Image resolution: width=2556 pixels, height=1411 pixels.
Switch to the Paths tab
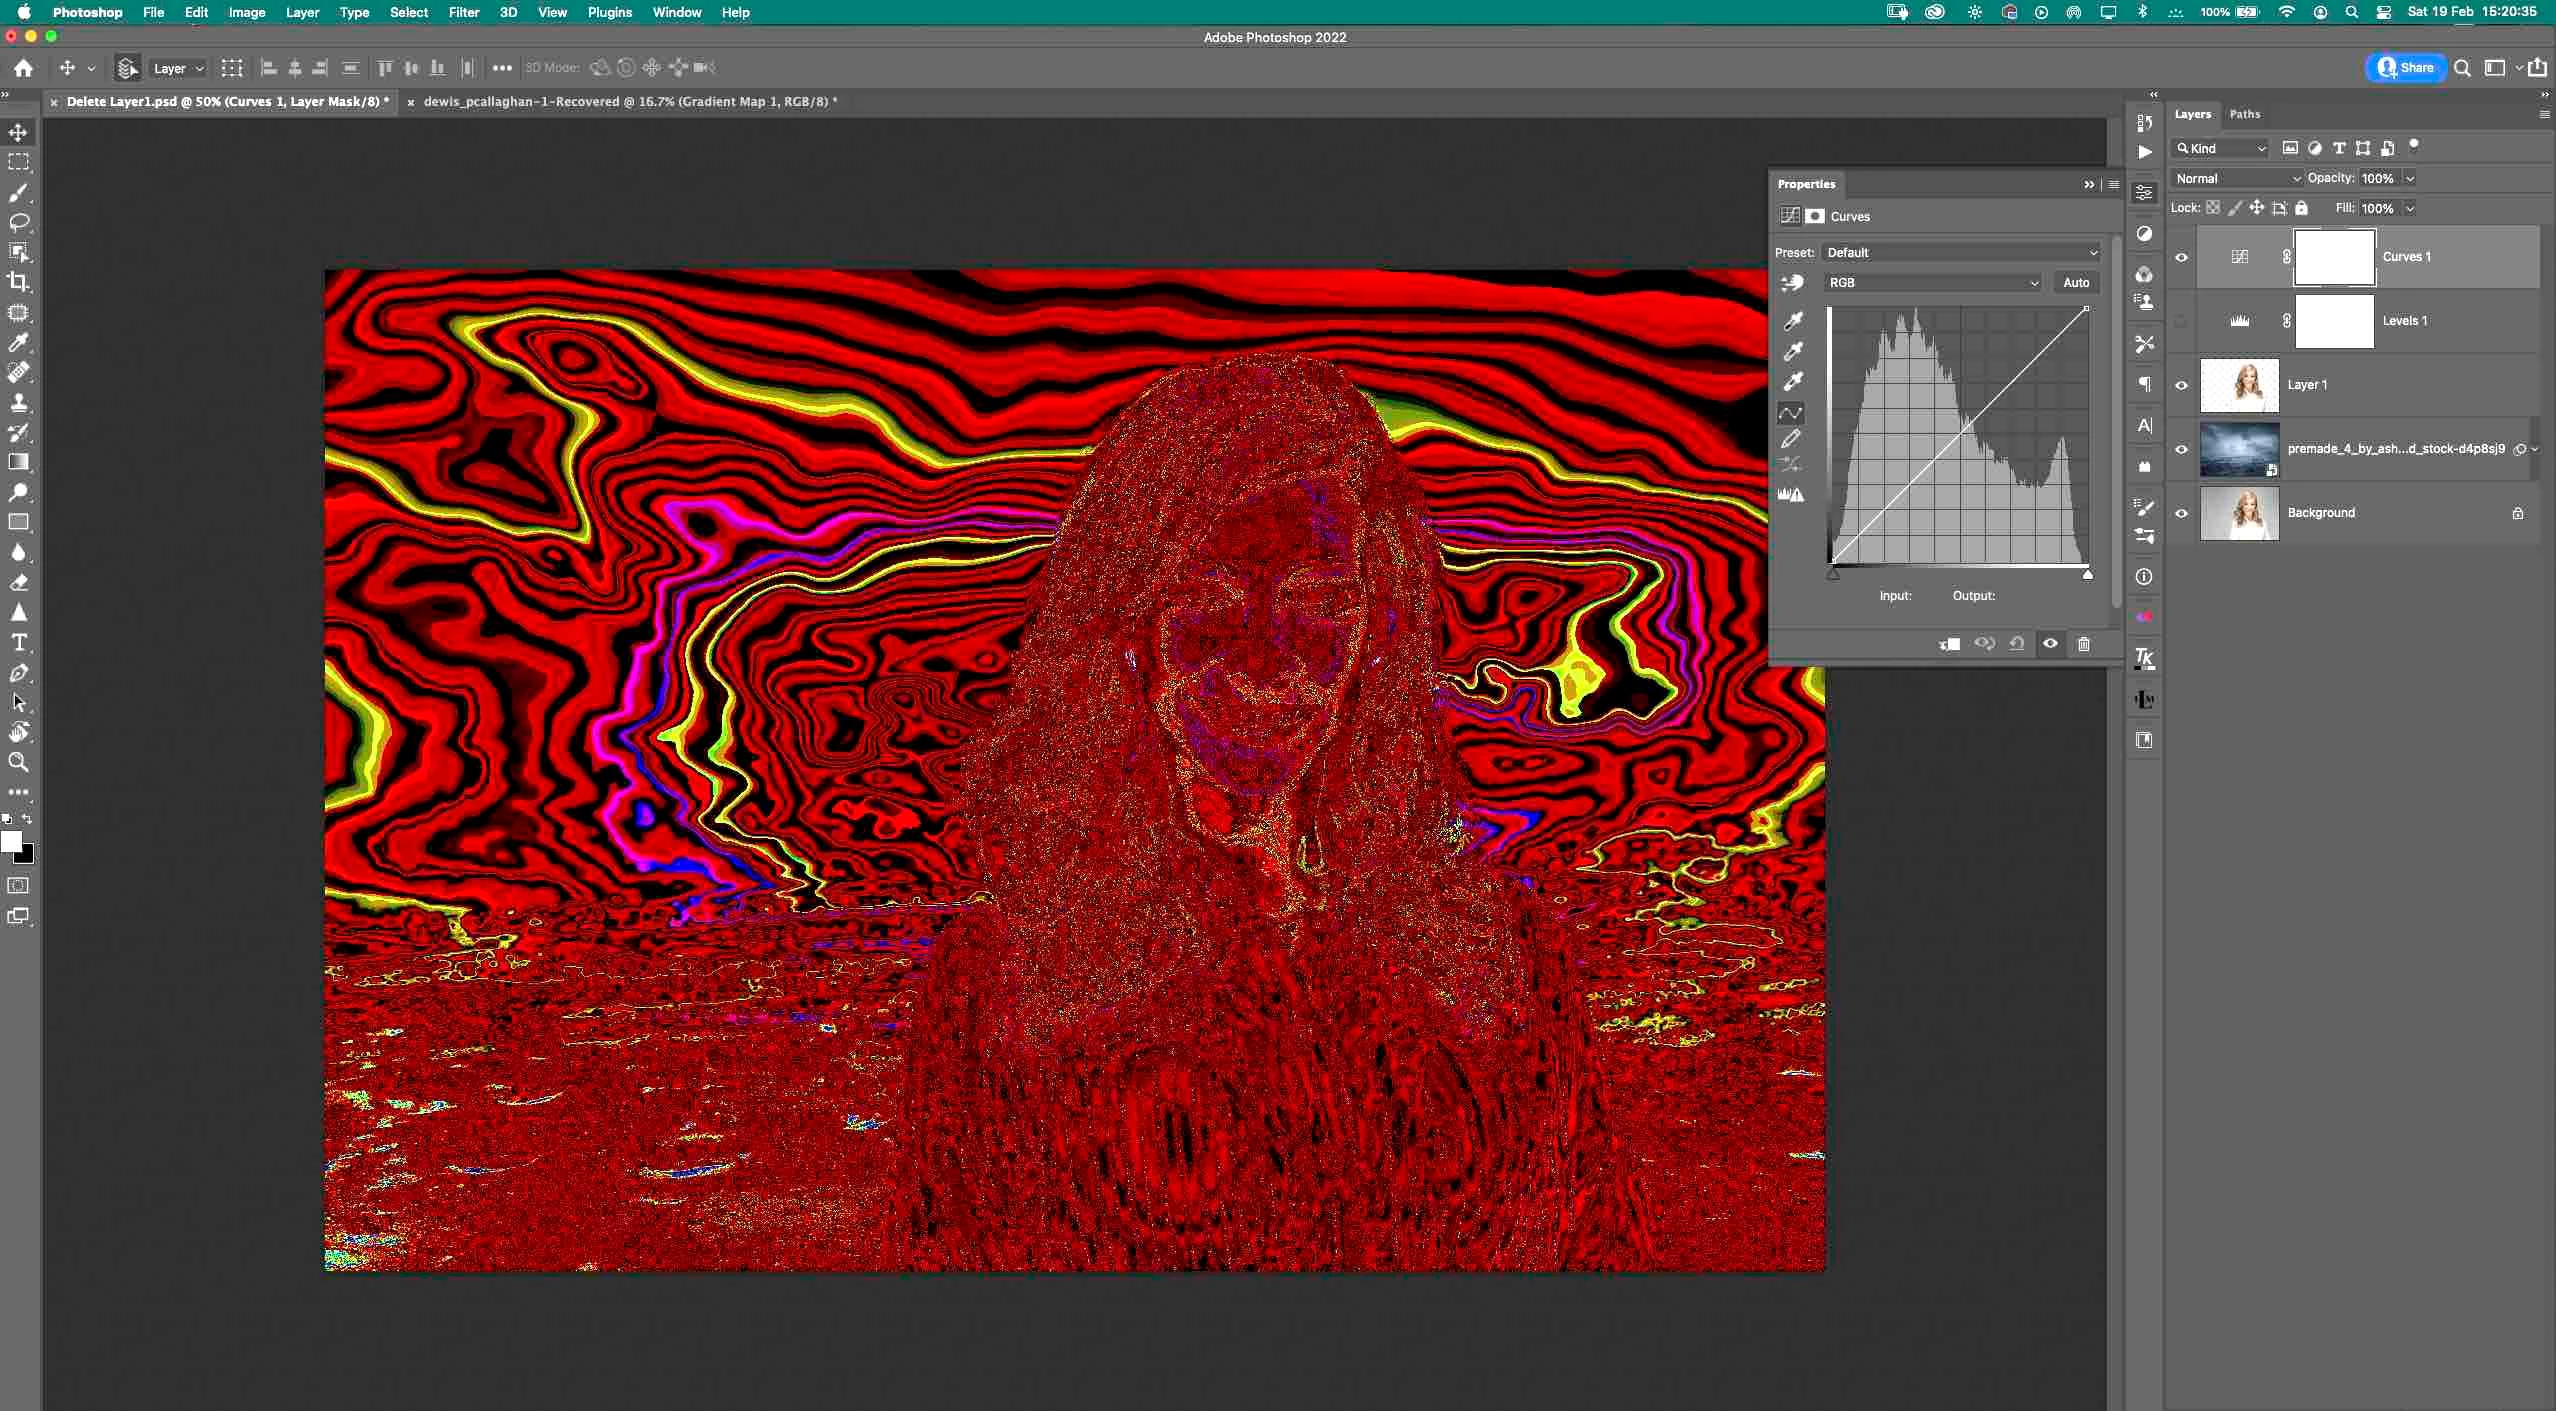[2244, 114]
